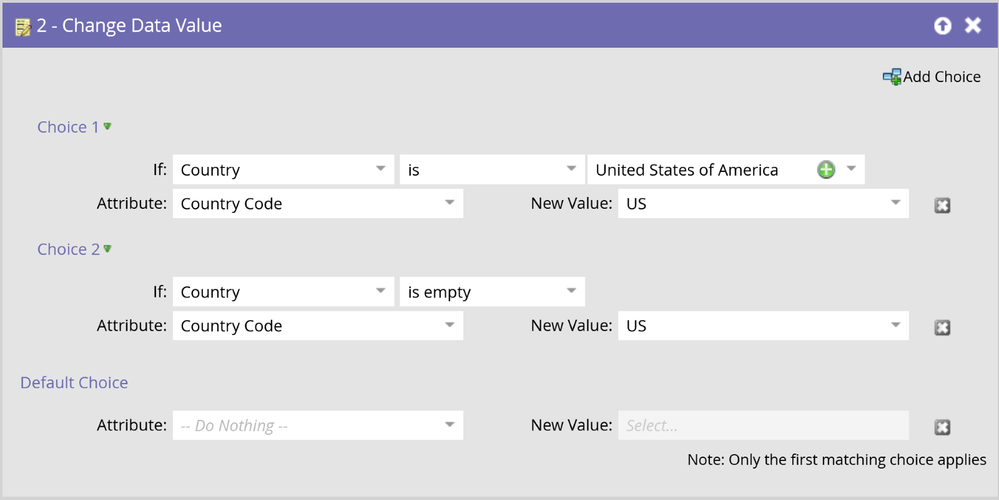Image resolution: width=999 pixels, height=500 pixels.
Task: Open the United States of America value dropdown
Action: [x=851, y=169]
